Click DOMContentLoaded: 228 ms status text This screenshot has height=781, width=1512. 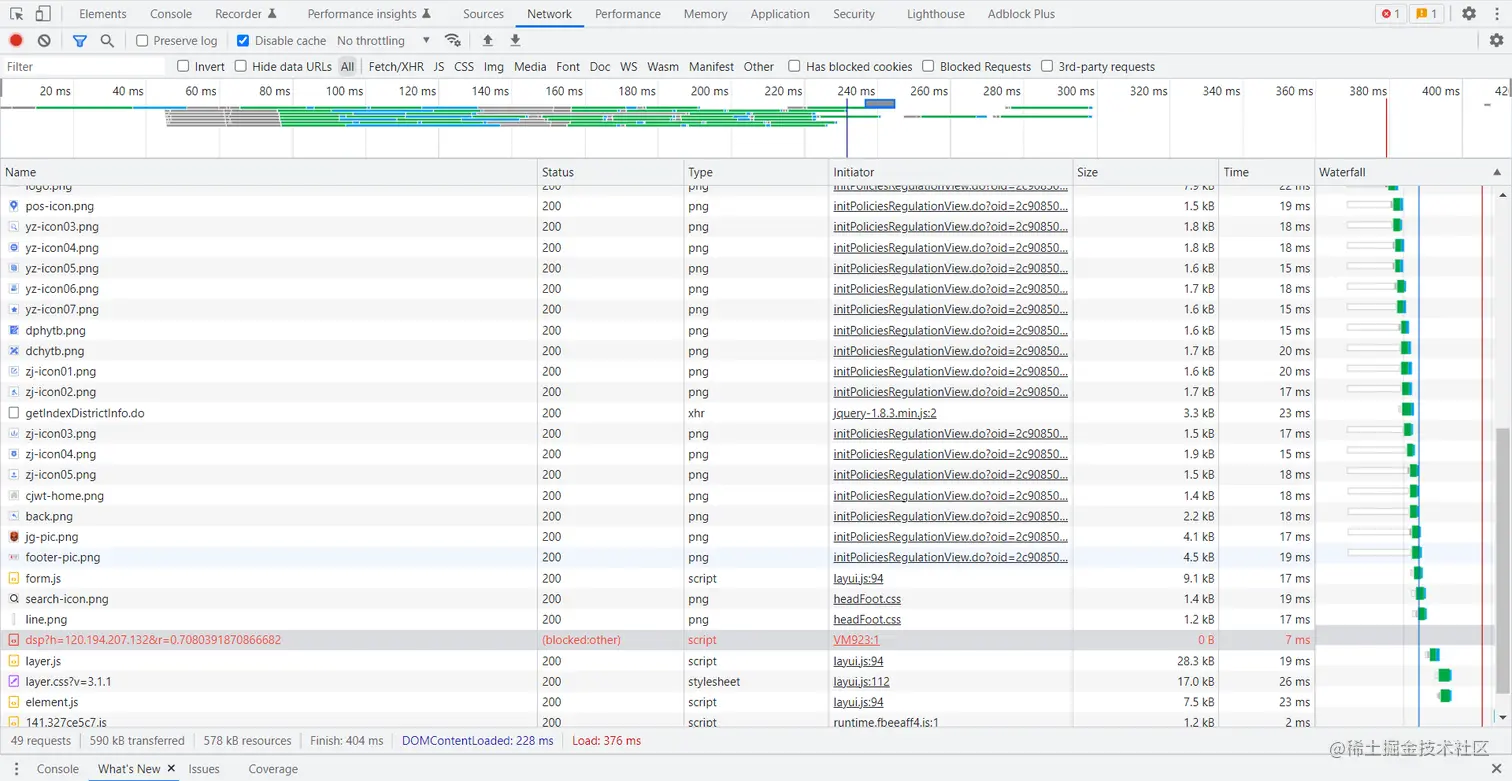[x=477, y=741]
